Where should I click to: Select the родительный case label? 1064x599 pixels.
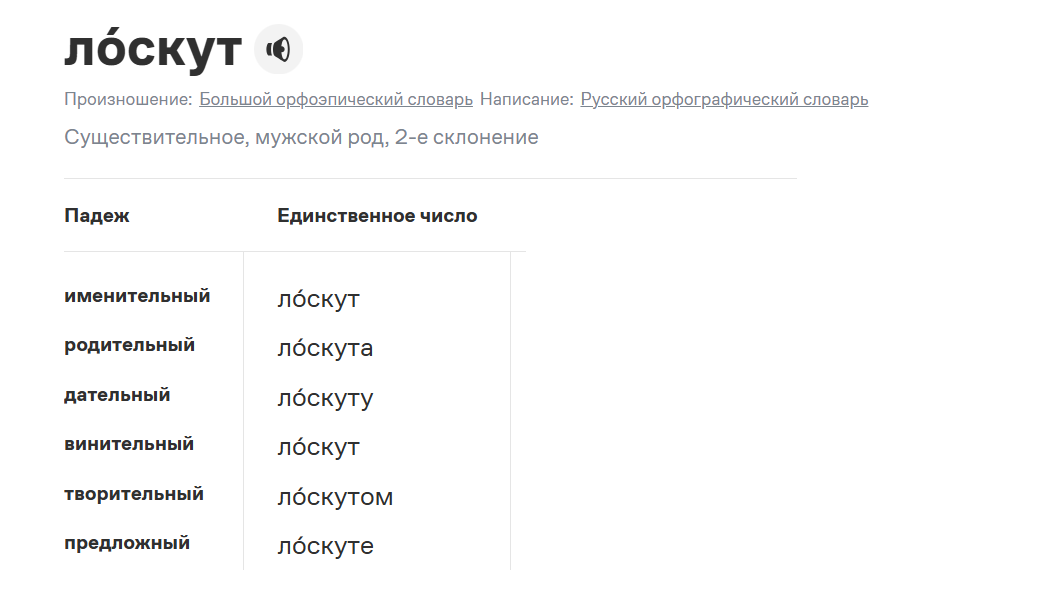coord(130,345)
